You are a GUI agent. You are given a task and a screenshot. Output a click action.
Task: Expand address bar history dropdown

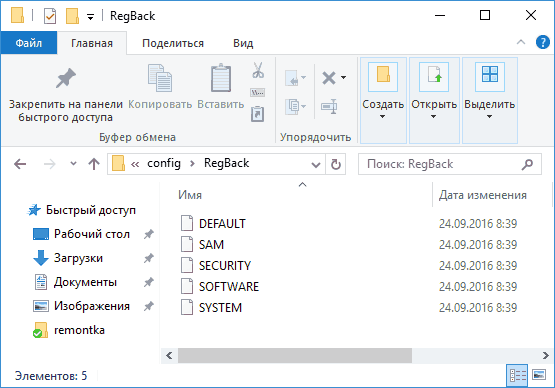pyautogui.click(x=316, y=165)
